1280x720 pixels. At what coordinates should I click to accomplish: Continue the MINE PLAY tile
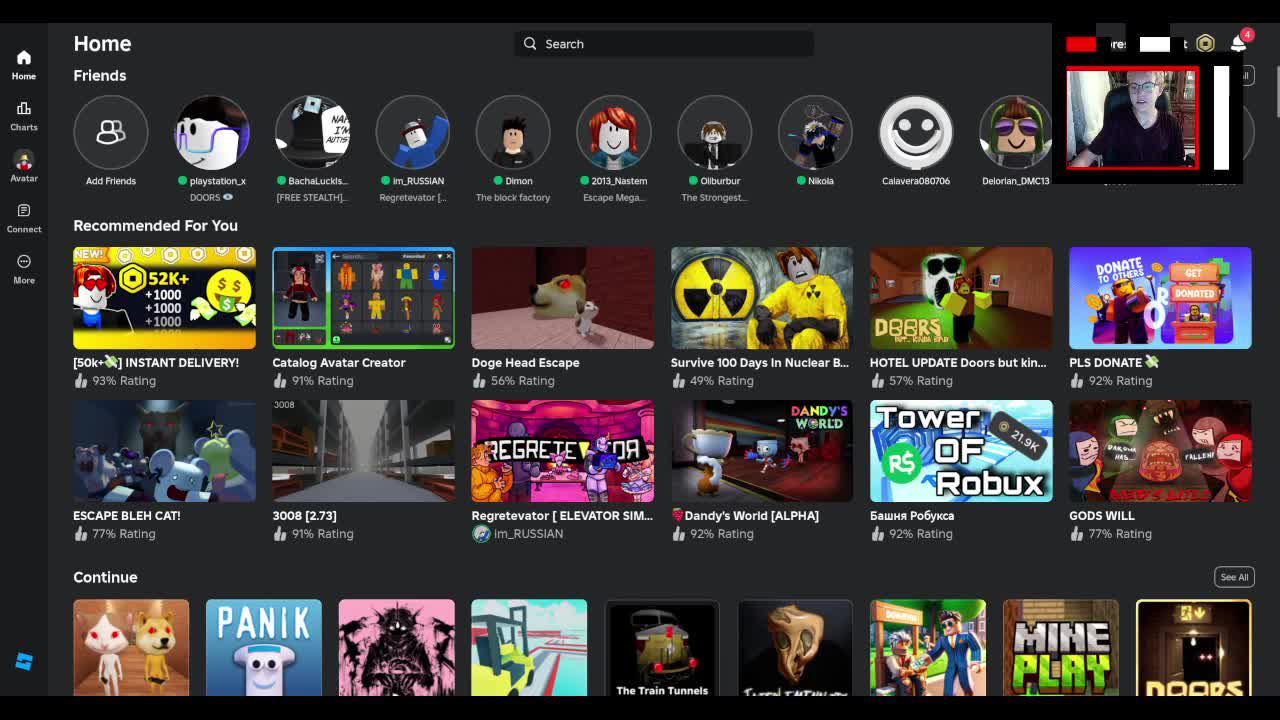point(1061,648)
